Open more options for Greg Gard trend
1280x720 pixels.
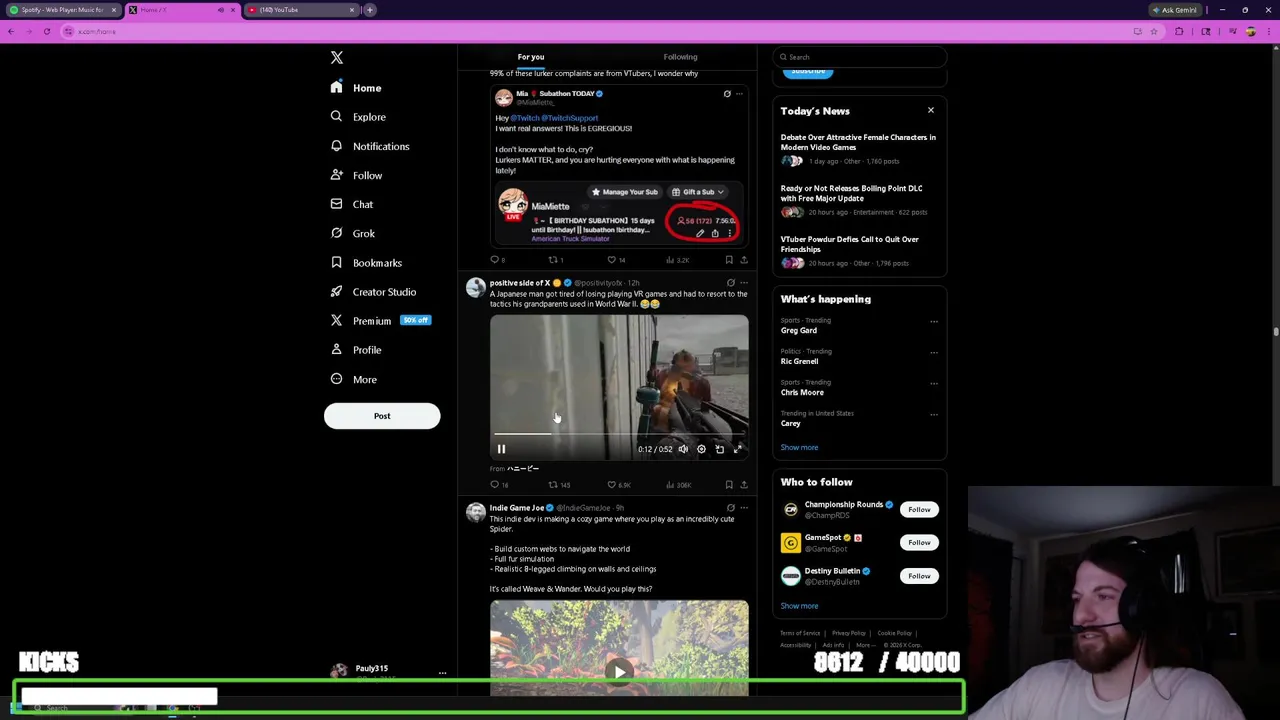[x=934, y=321]
